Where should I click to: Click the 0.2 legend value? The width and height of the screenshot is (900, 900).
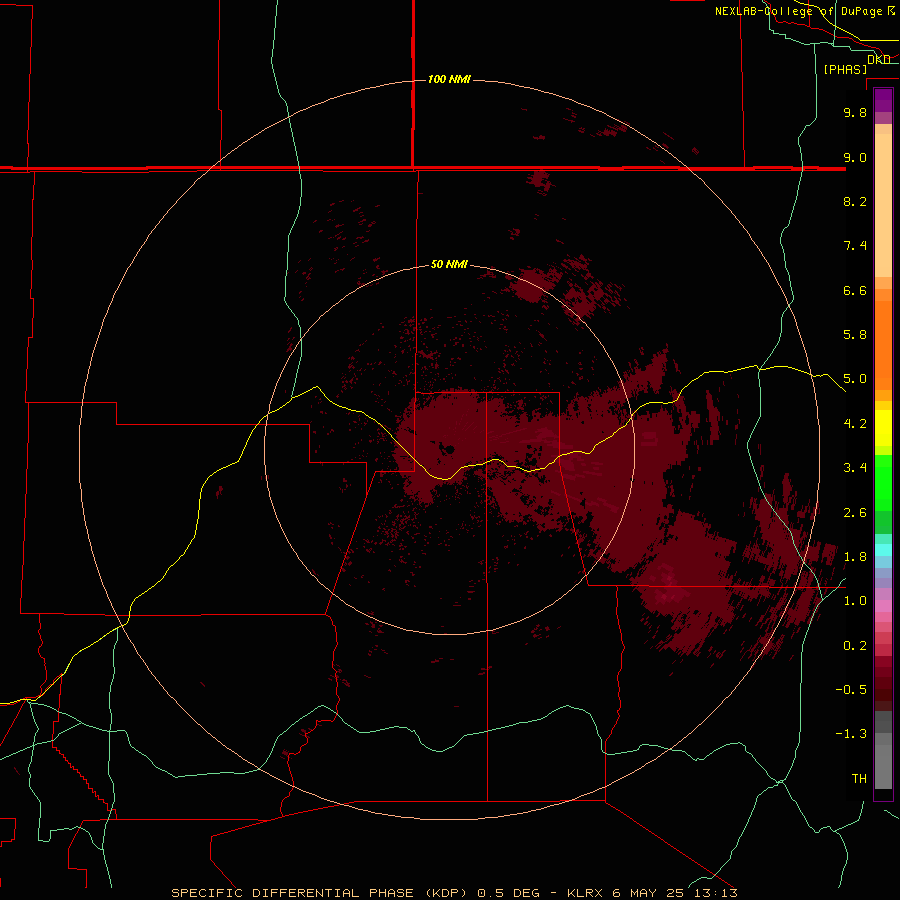pos(855,646)
